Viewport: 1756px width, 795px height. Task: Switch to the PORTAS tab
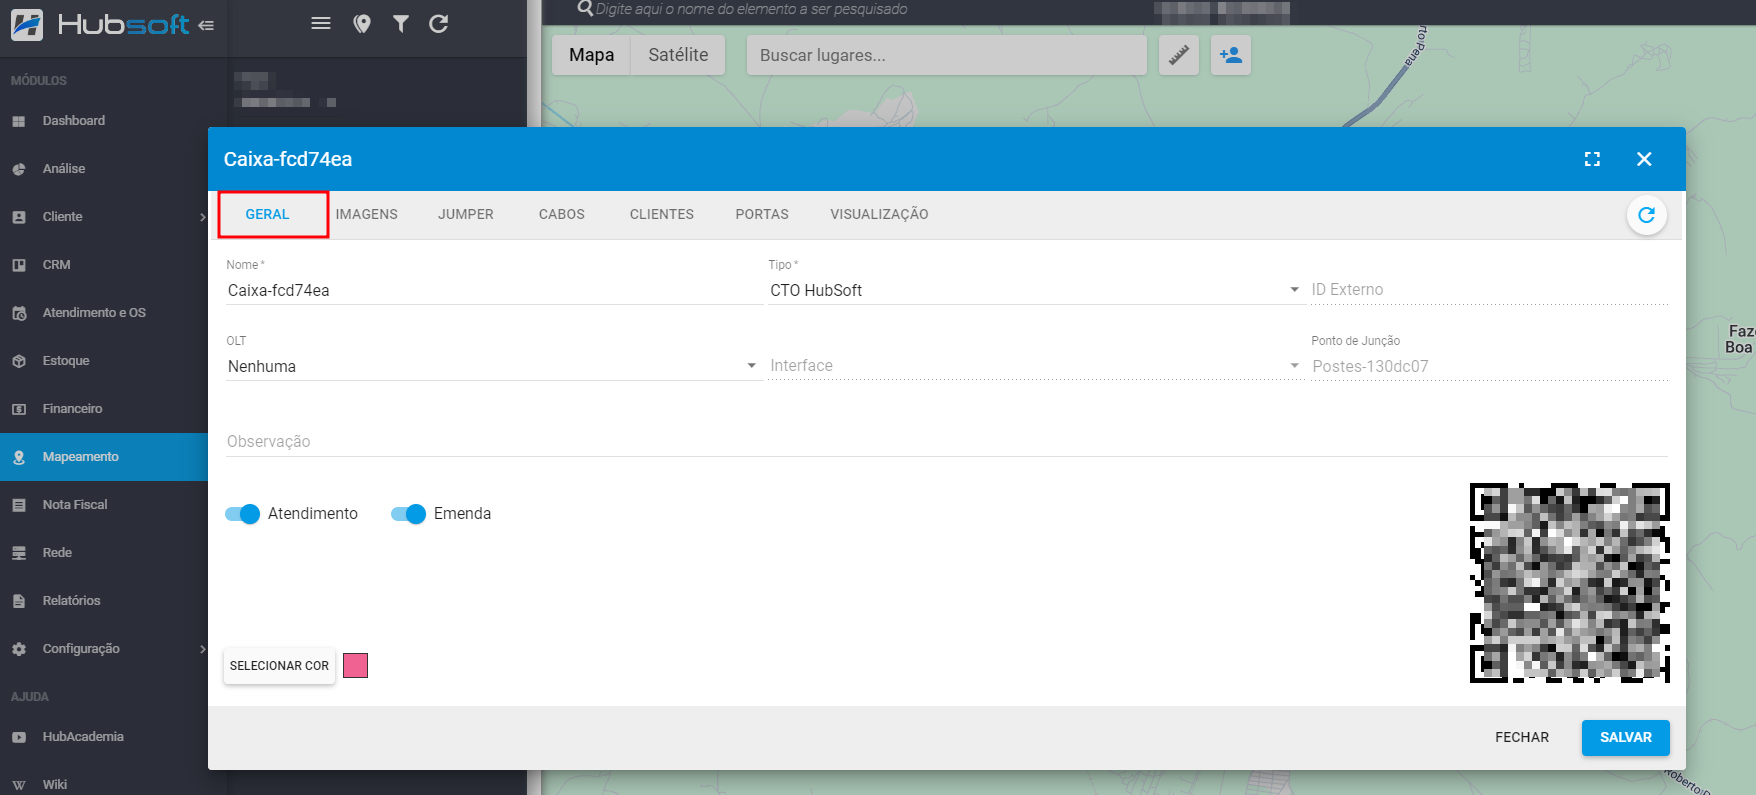(x=762, y=214)
